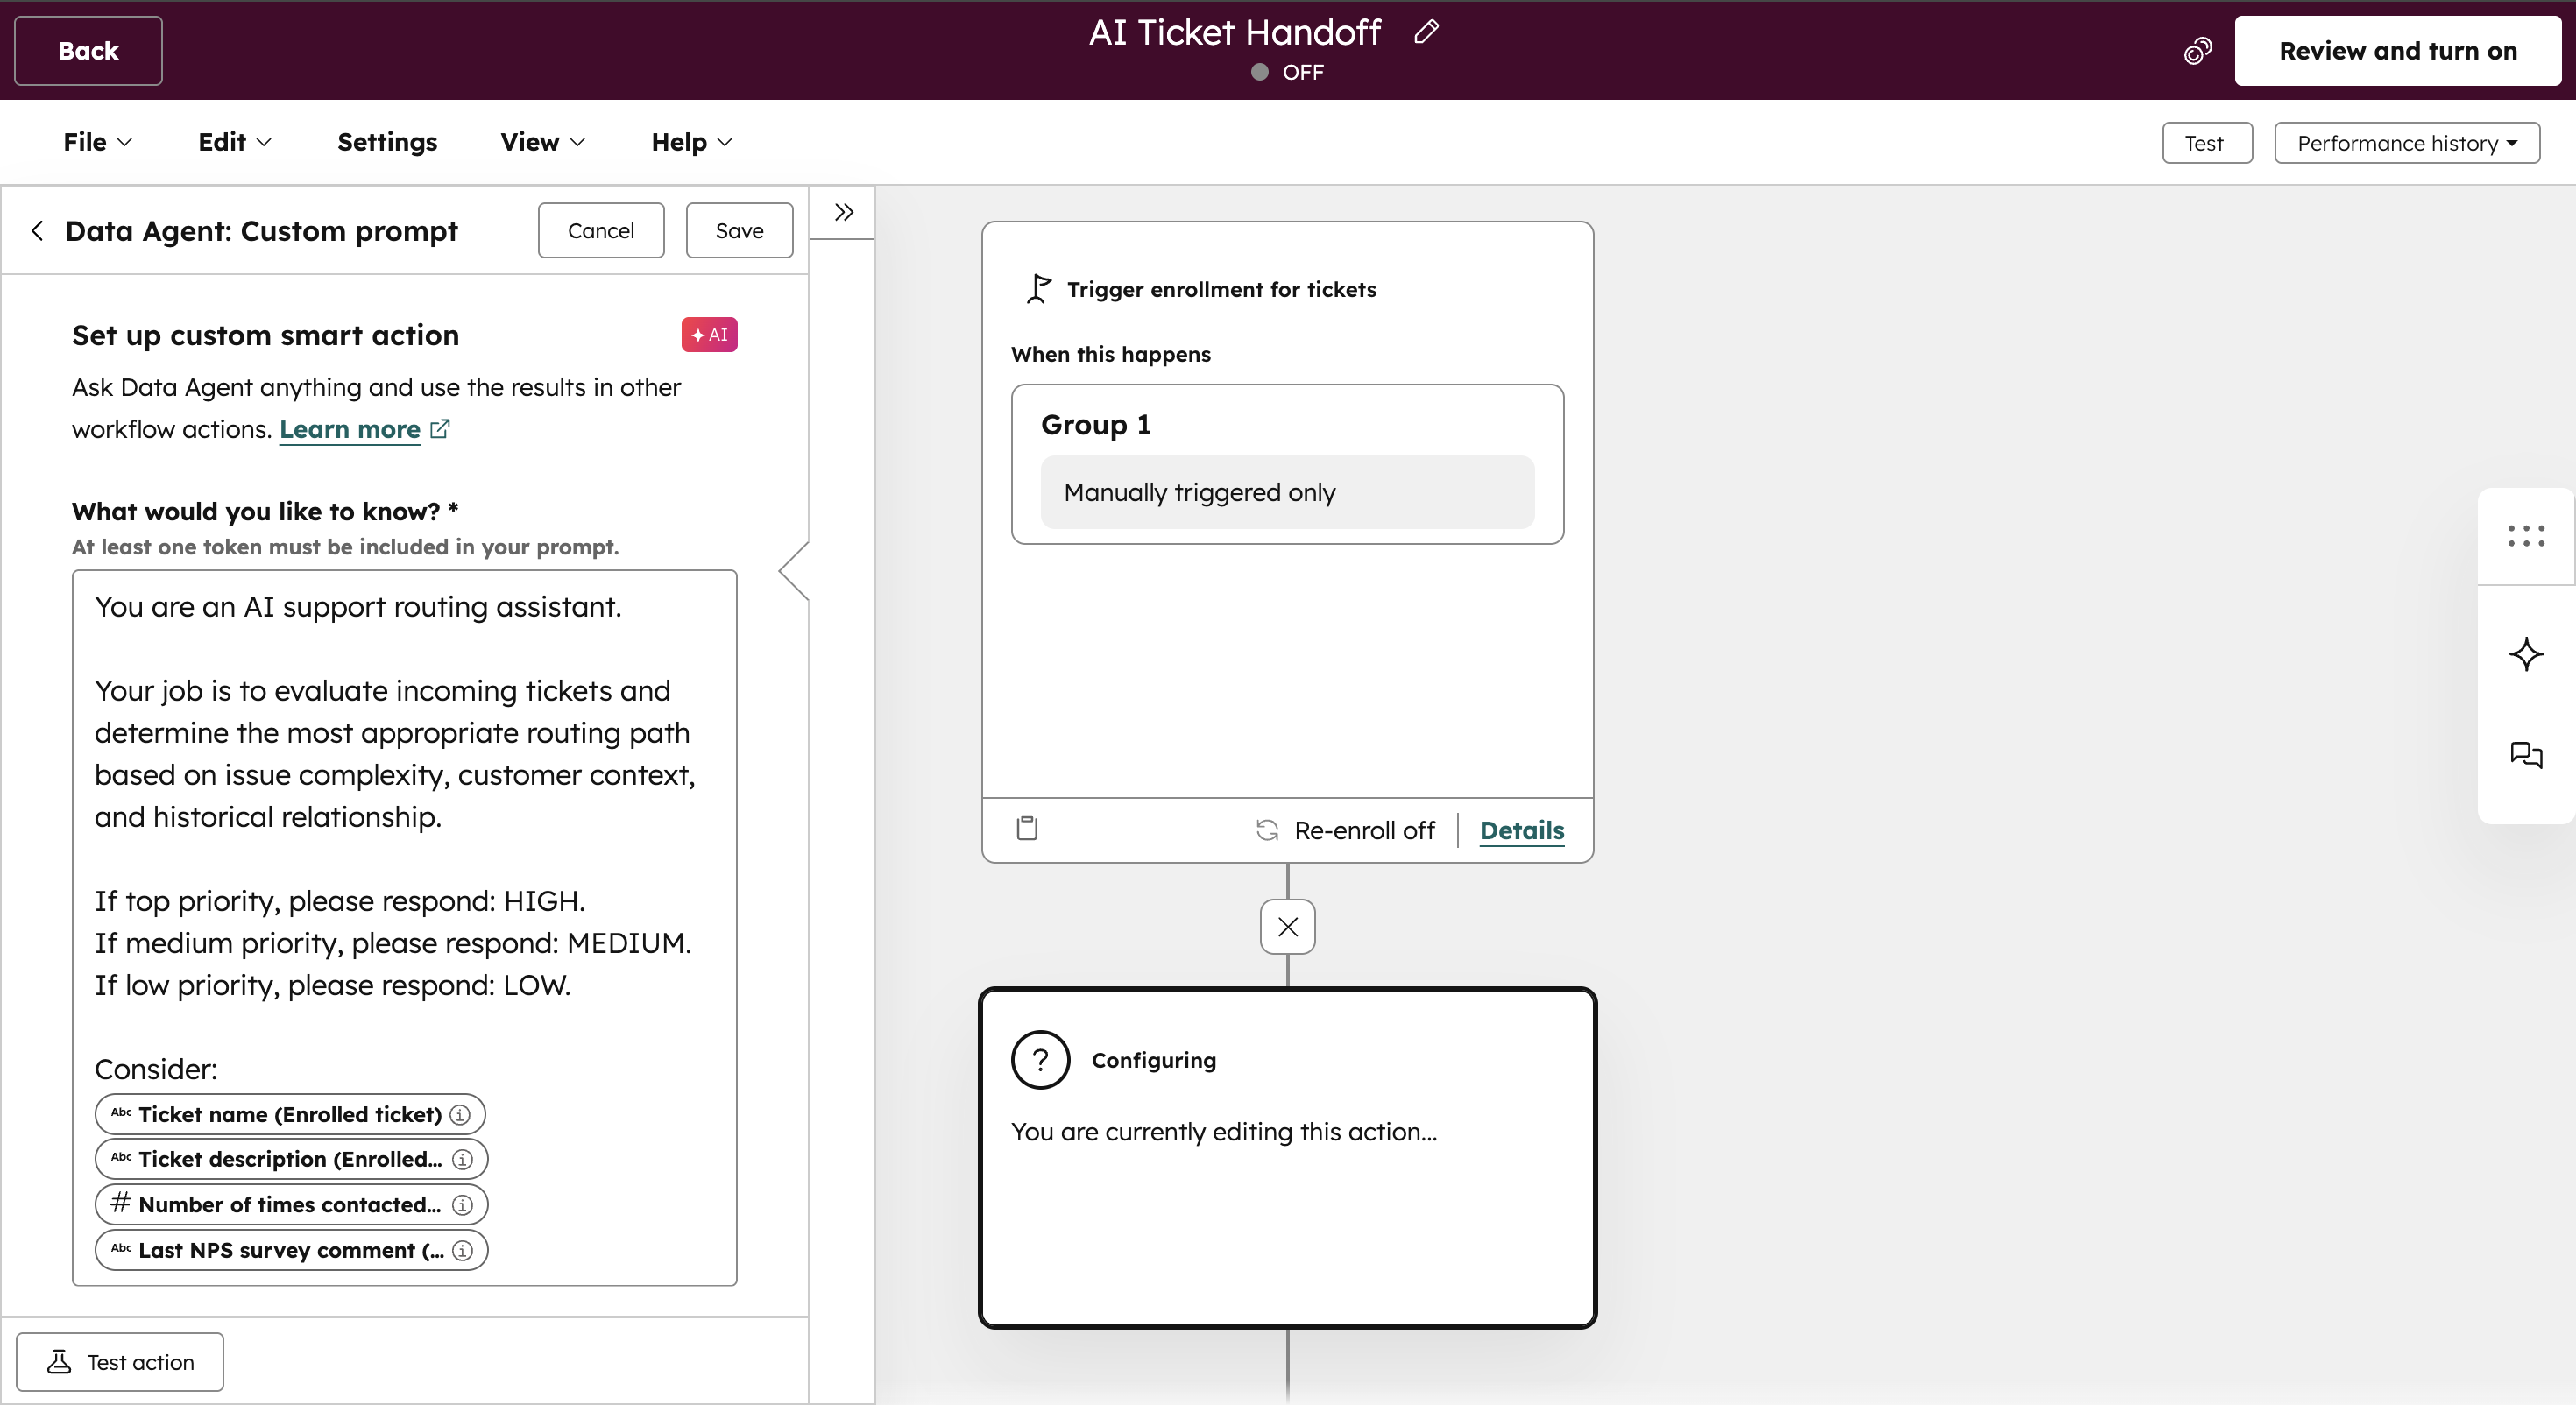The width and height of the screenshot is (2576, 1405).
Task: Open comments using the chat bubbles icon
Action: 2527,756
